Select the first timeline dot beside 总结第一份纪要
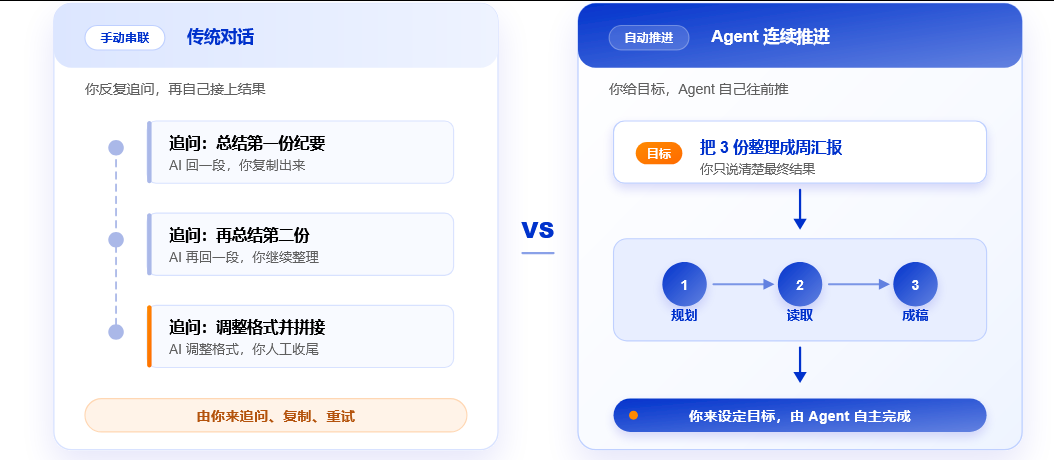 coord(116,147)
